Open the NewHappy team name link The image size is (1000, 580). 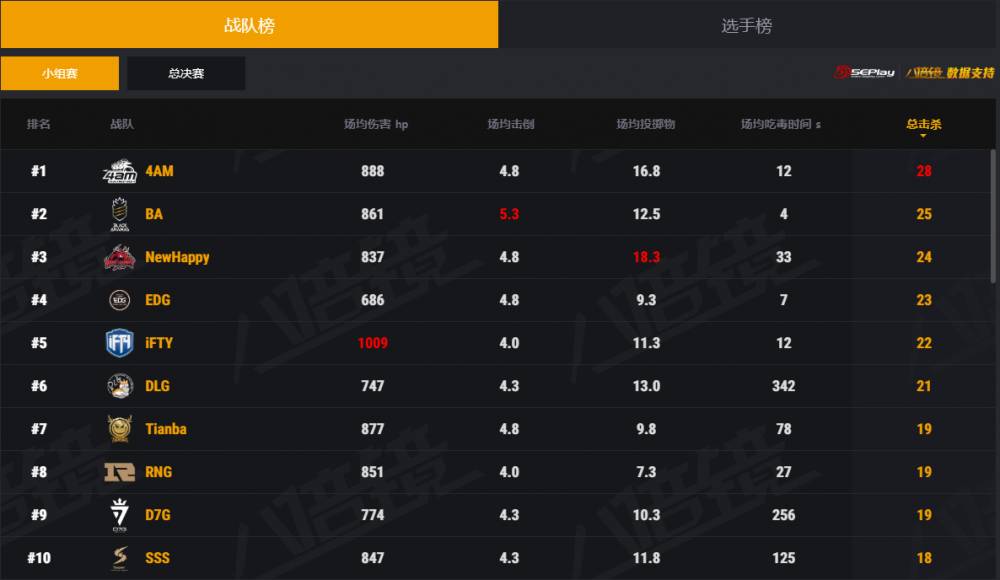pyautogui.click(x=177, y=257)
